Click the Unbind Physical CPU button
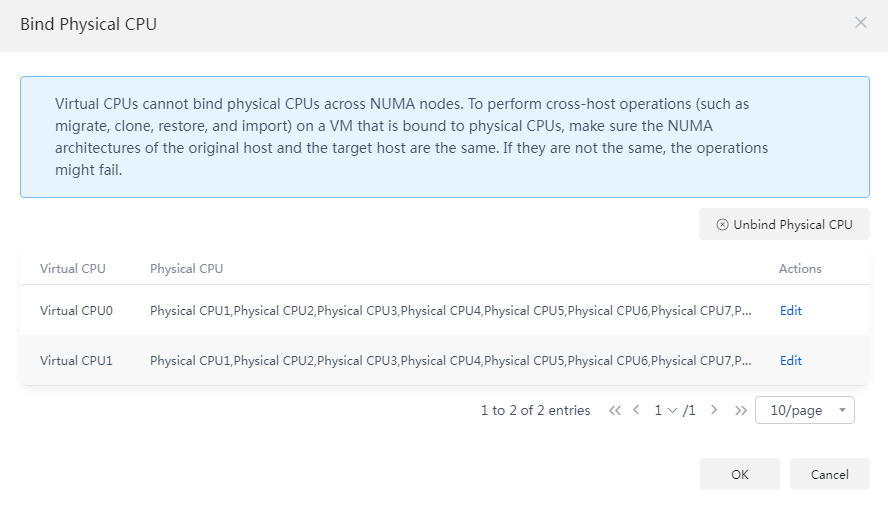The image size is (888, 508). [784, 224]
